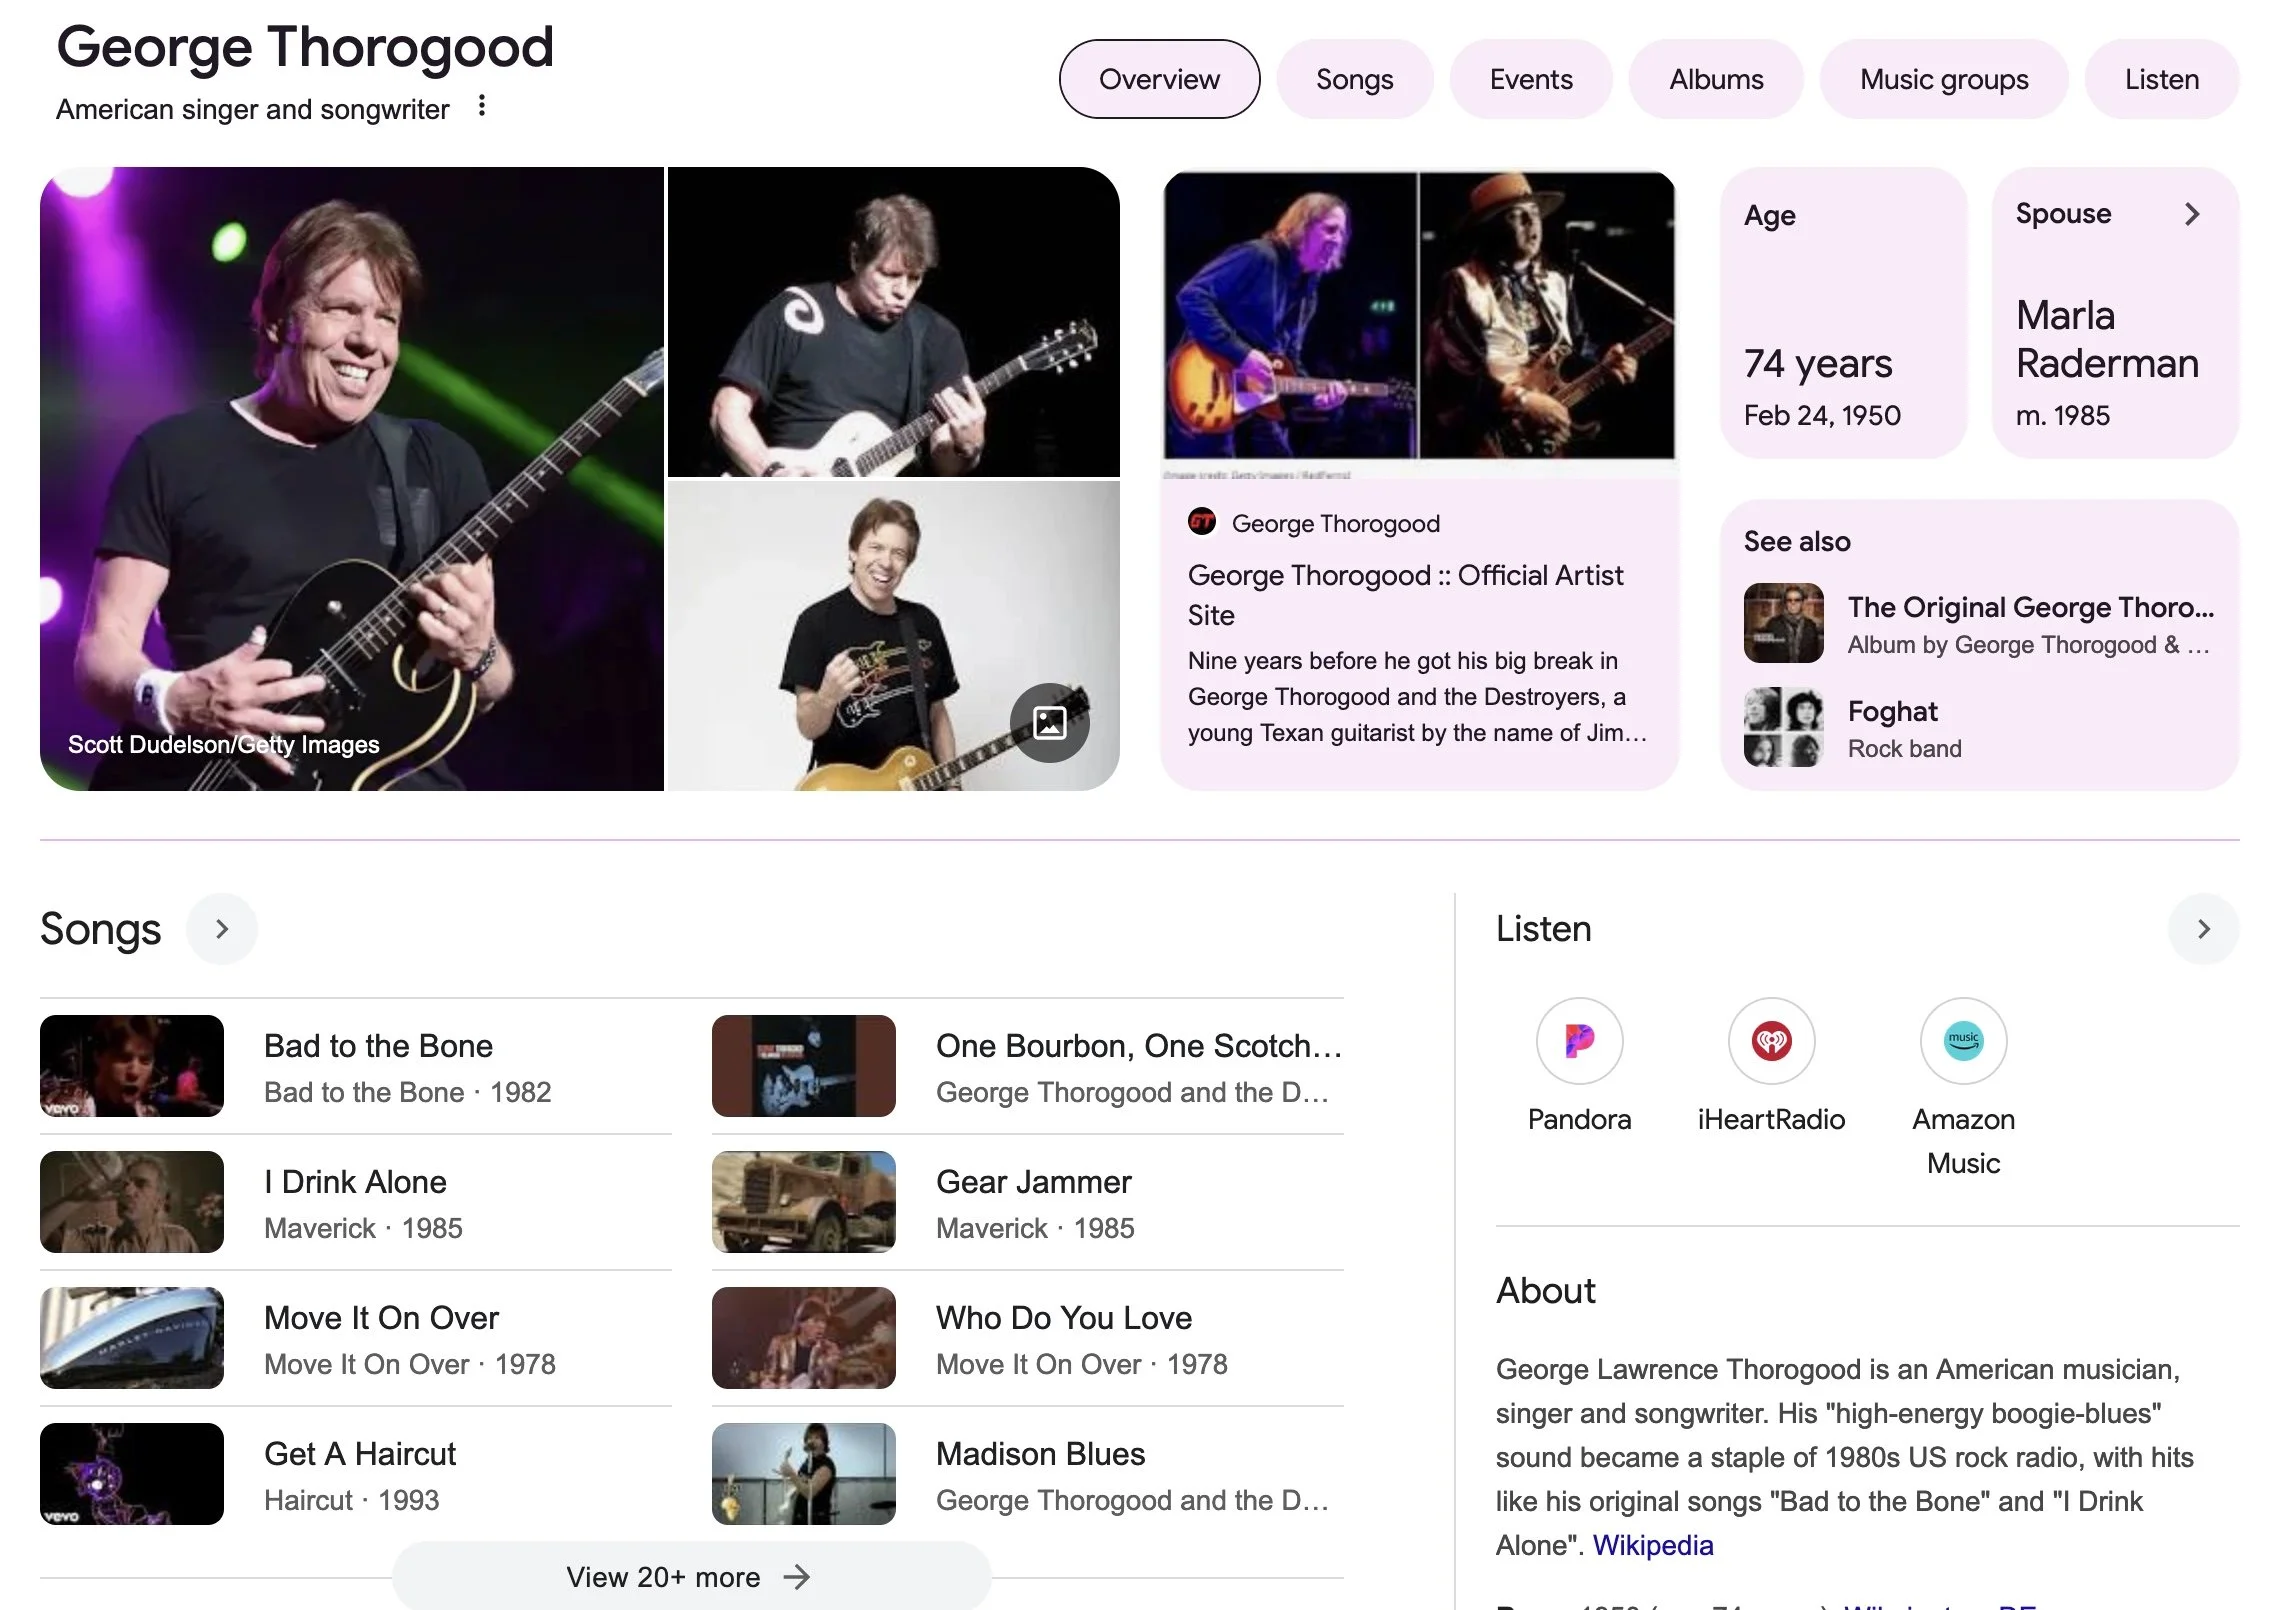Launch the Amazon Music icon
The height and width of the screenshot is (1610, 2284).
click(1963, 1041)
